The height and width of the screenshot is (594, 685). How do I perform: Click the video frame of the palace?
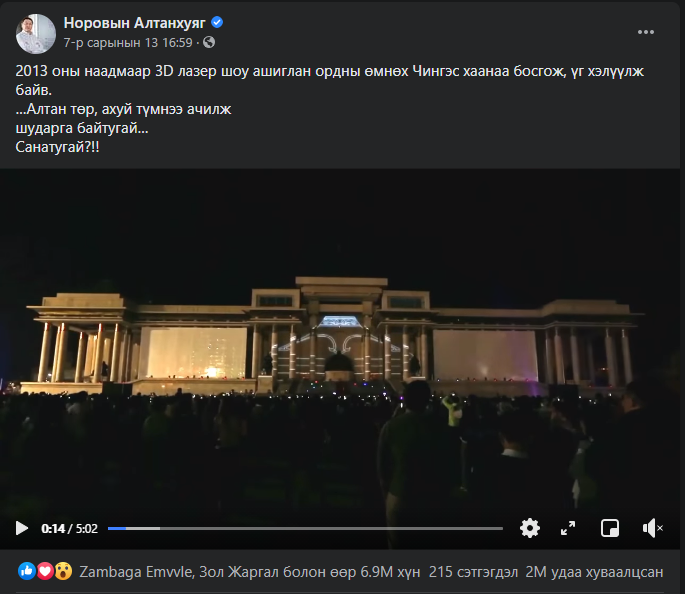tap(340, 341)
